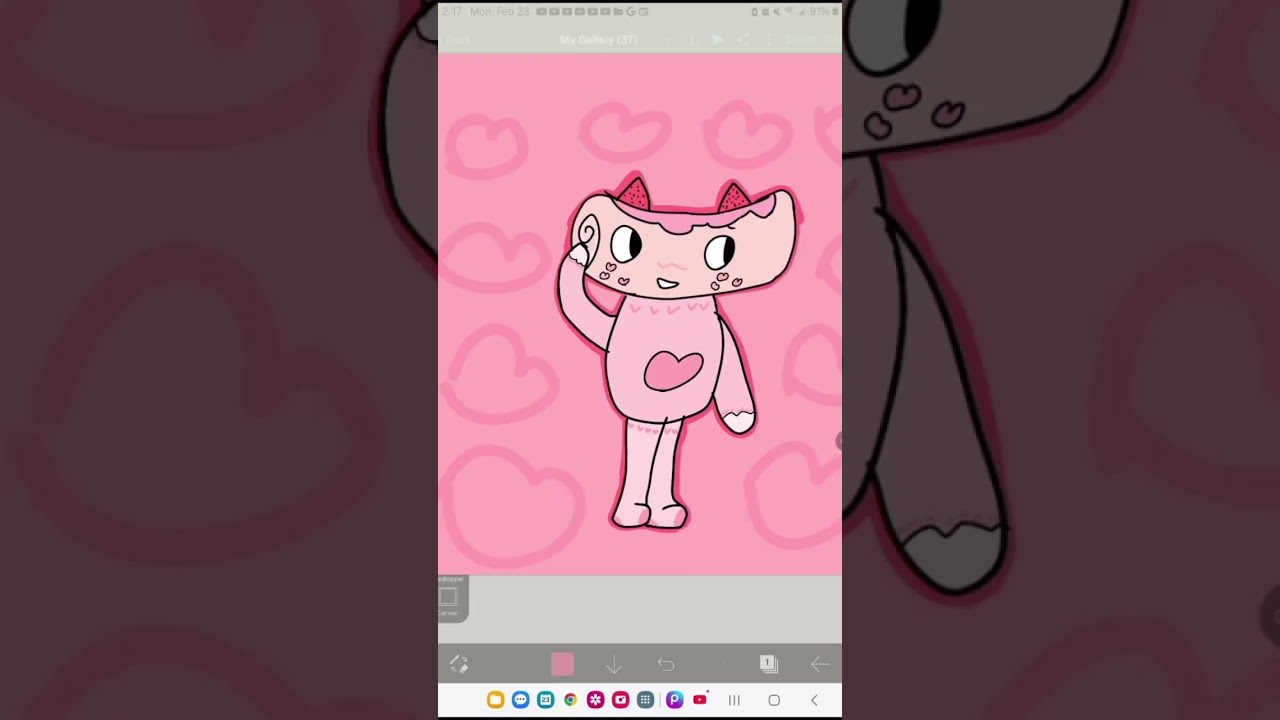Launch the Camera app in taskbar
The image size is (1280, 720).
pos(620,700)
